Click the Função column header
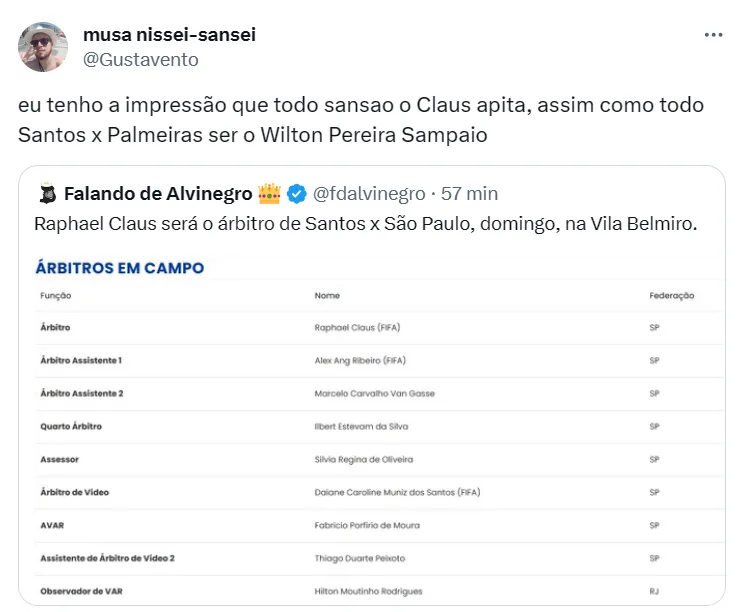 (56, 296)
